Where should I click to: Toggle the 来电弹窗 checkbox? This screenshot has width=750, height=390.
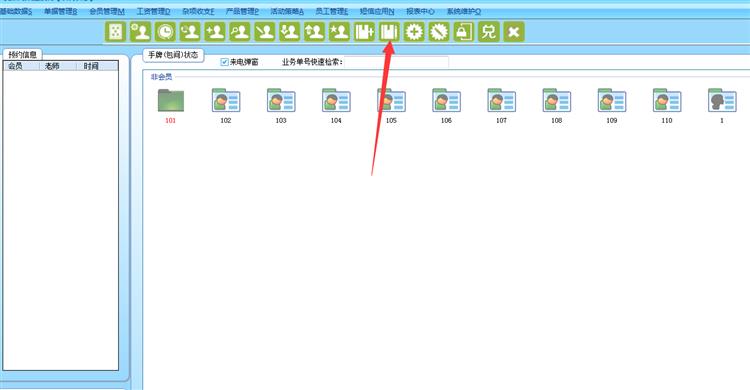[224, 62]
